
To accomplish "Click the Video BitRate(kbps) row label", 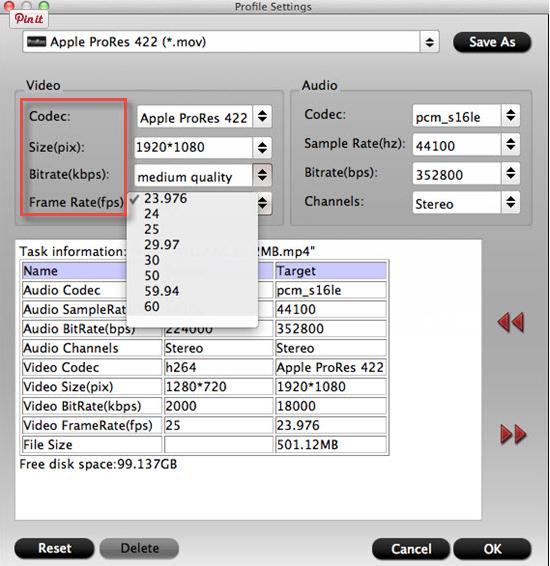I will (92, 406).
